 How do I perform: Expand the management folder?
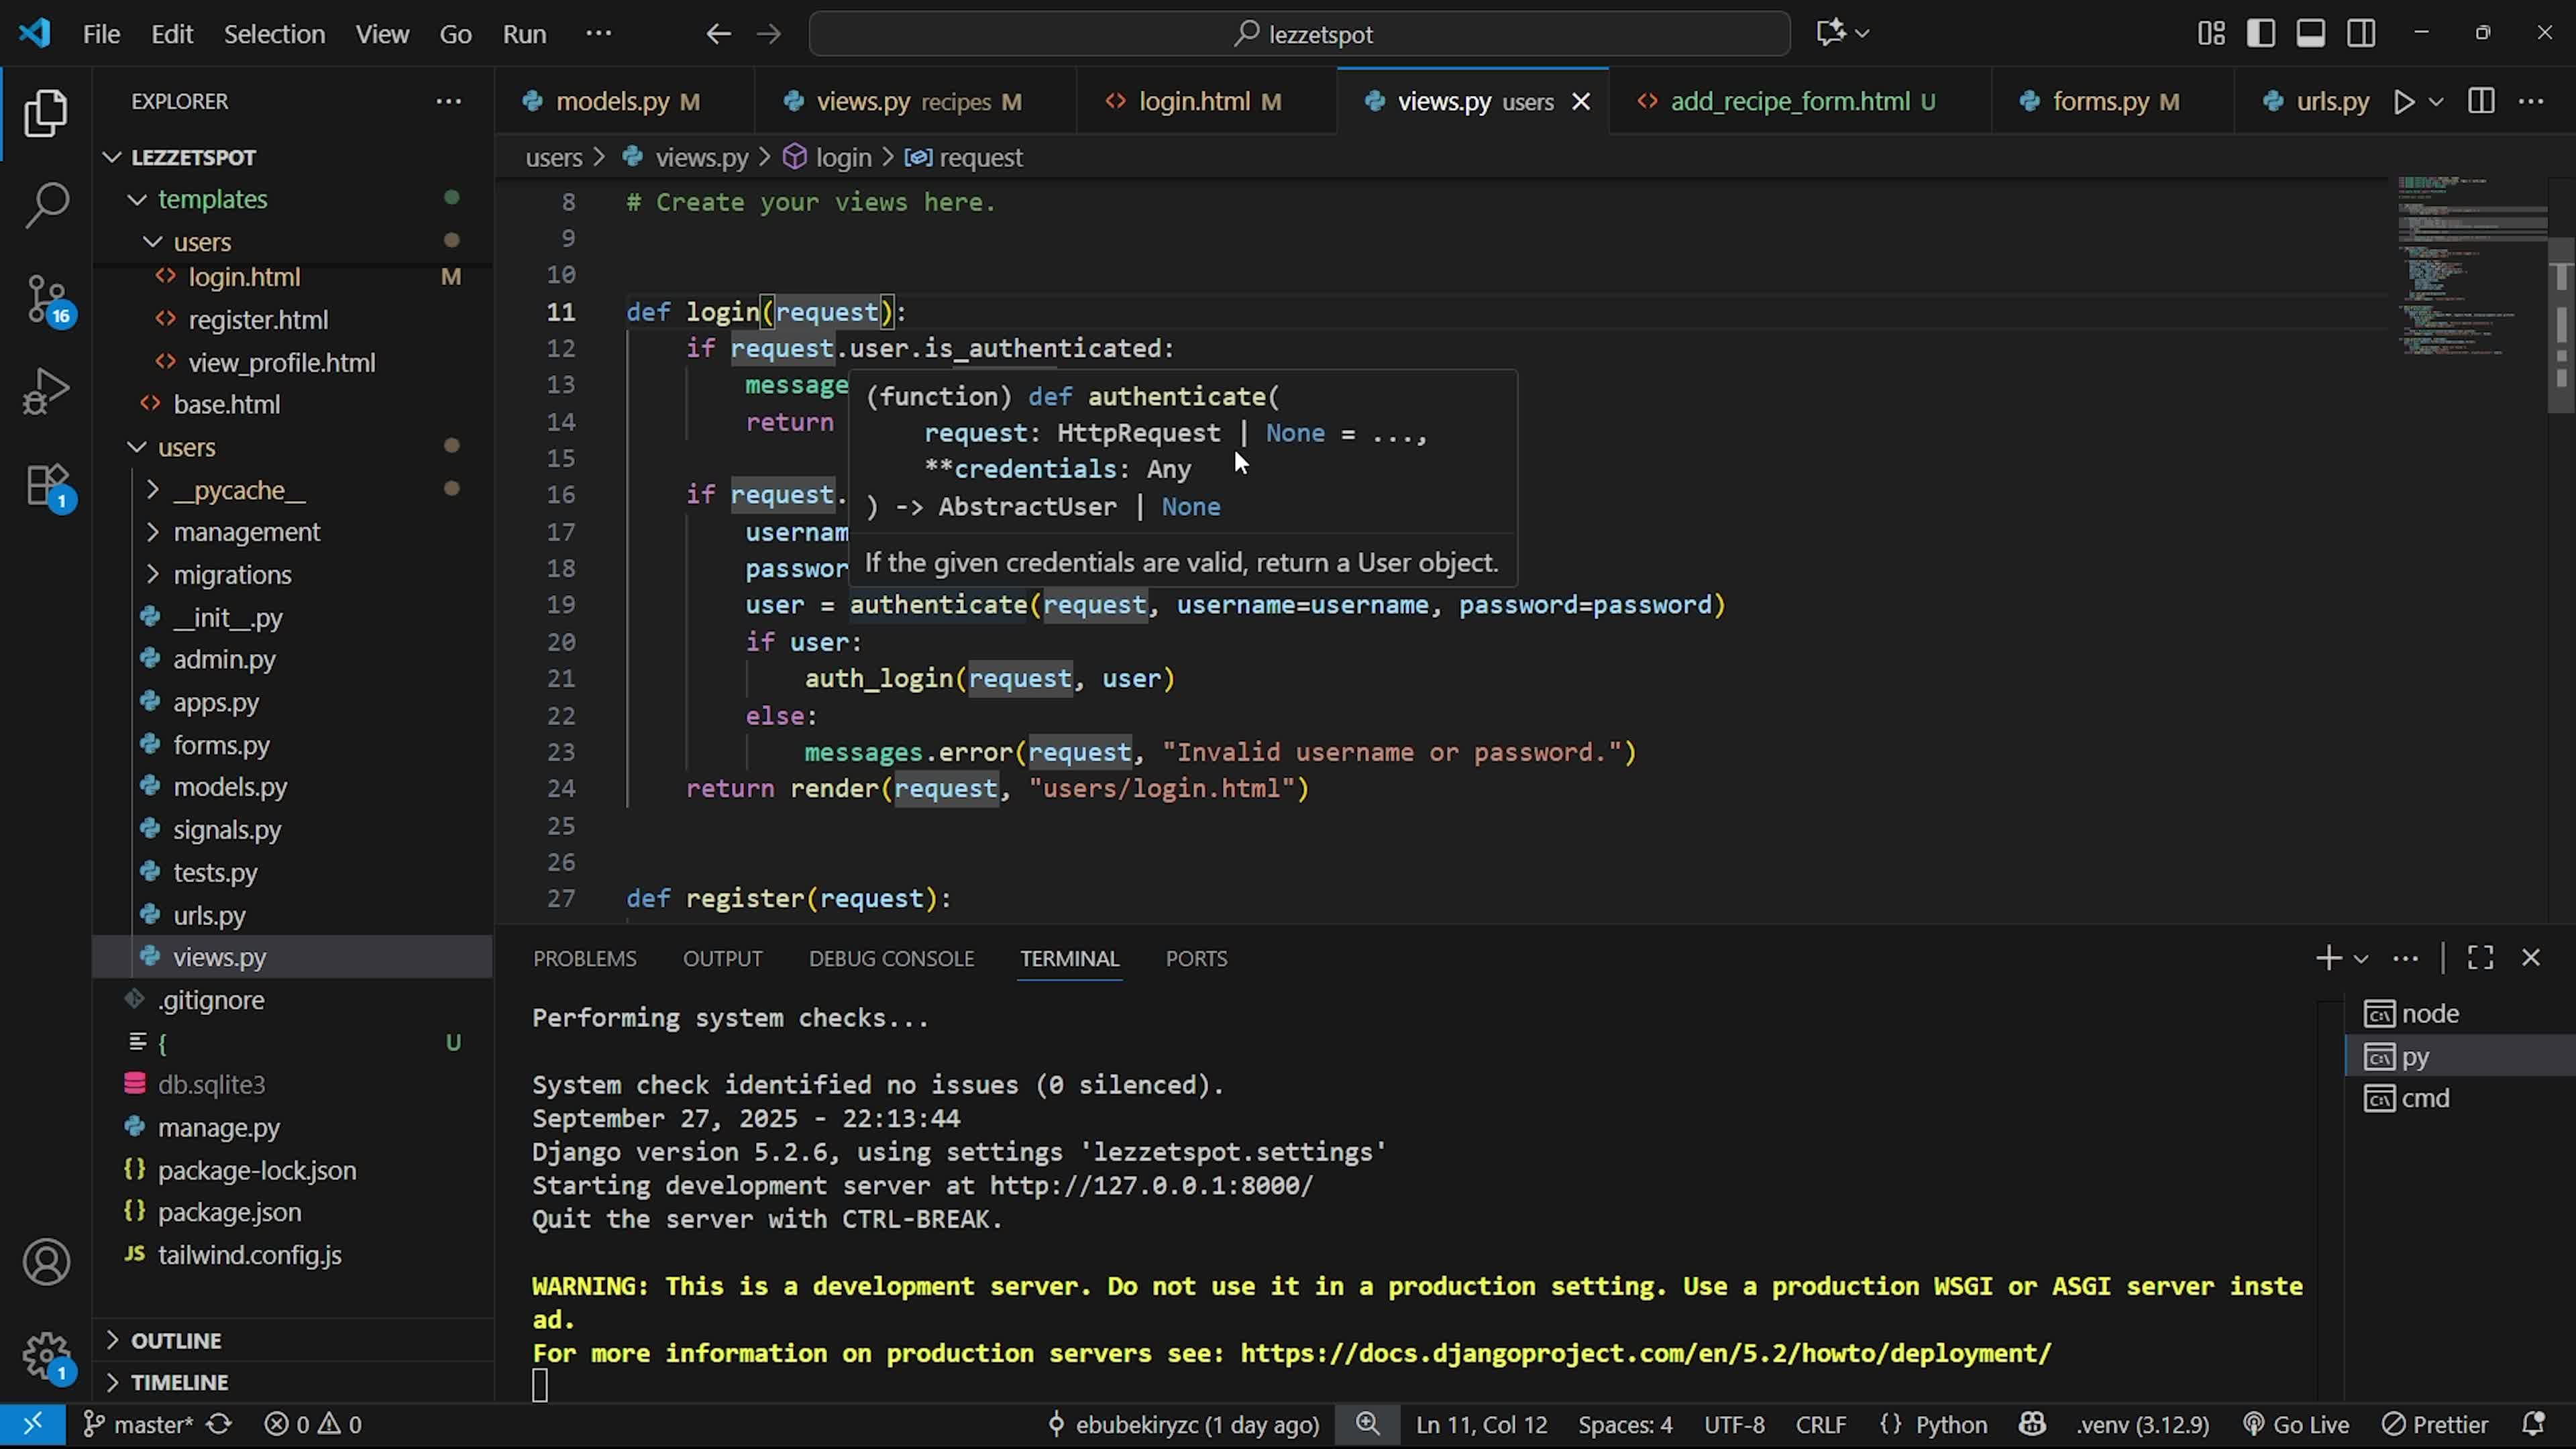pyautogui.click(x=246, y=532)
